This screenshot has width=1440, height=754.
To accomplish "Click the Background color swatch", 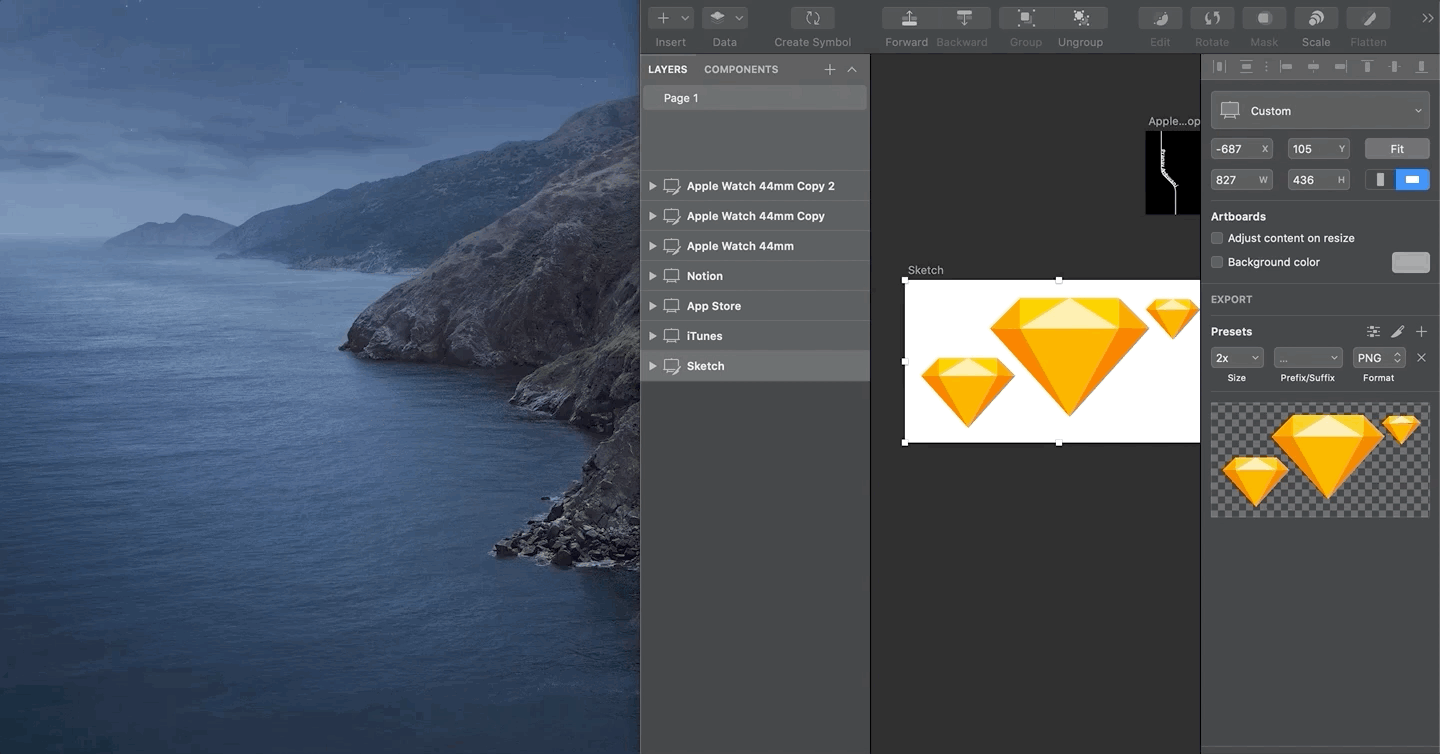I will coord(1410,262).
